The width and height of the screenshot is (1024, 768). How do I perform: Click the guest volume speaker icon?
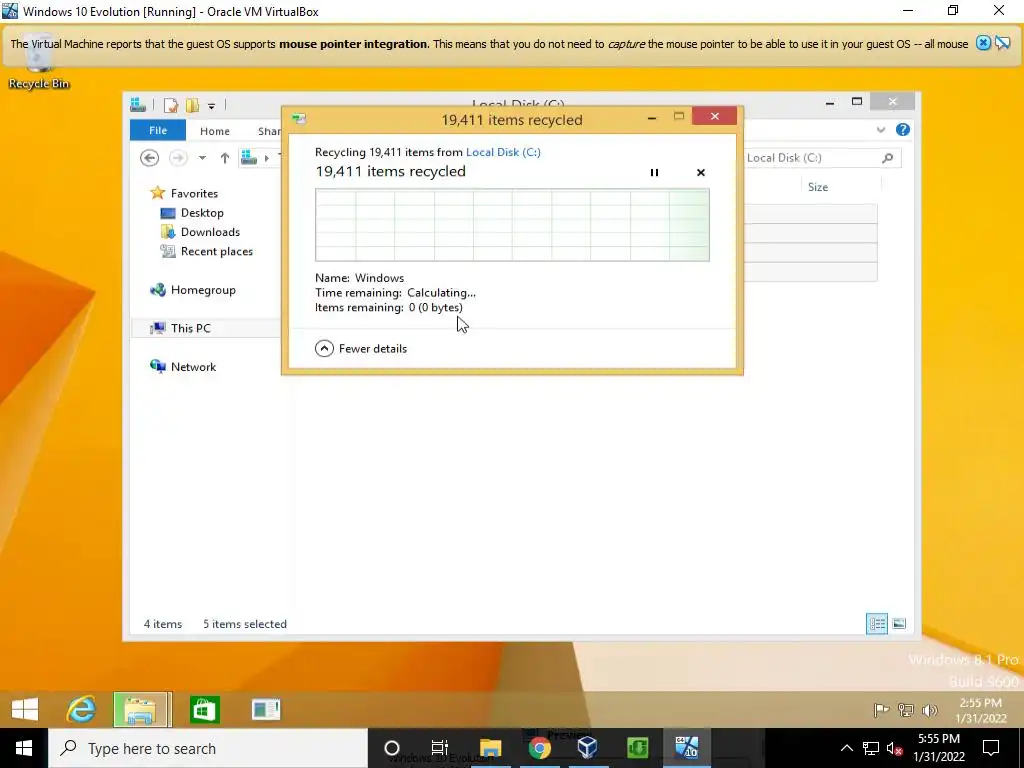click(x=929, y=710)
